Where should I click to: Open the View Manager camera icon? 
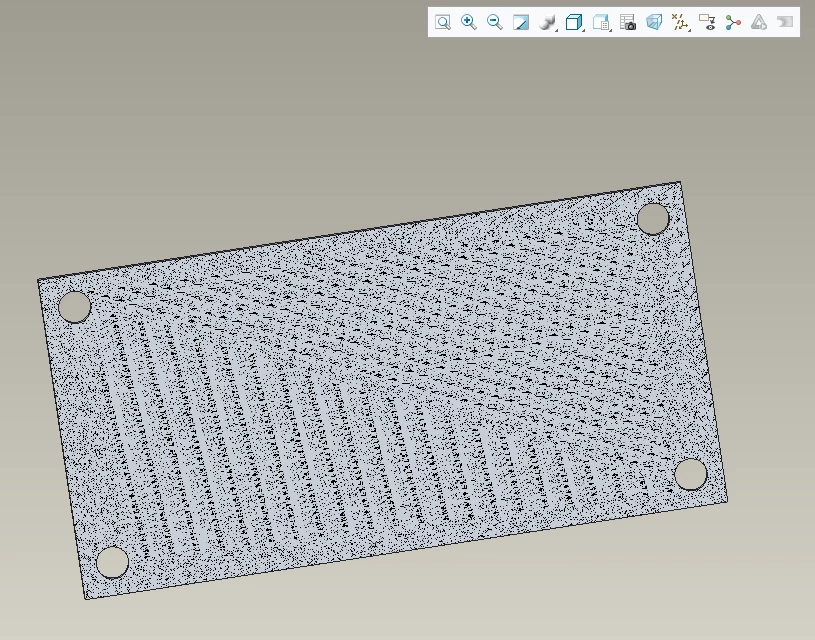click(x=628, y=22)
